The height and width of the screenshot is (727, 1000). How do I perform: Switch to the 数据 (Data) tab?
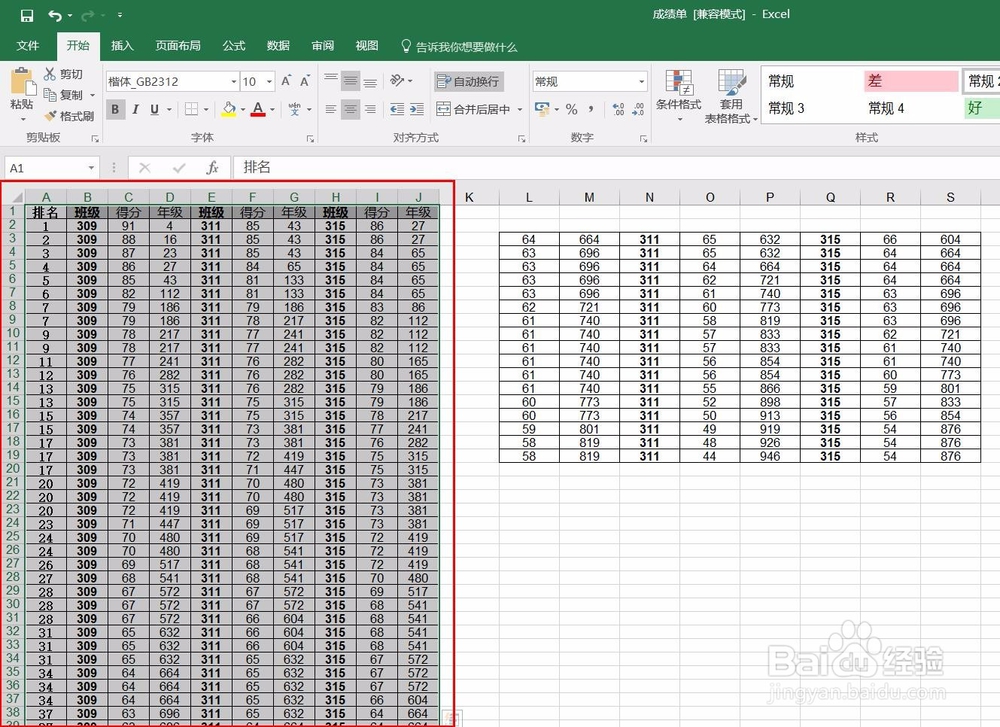tap(278, 46)
